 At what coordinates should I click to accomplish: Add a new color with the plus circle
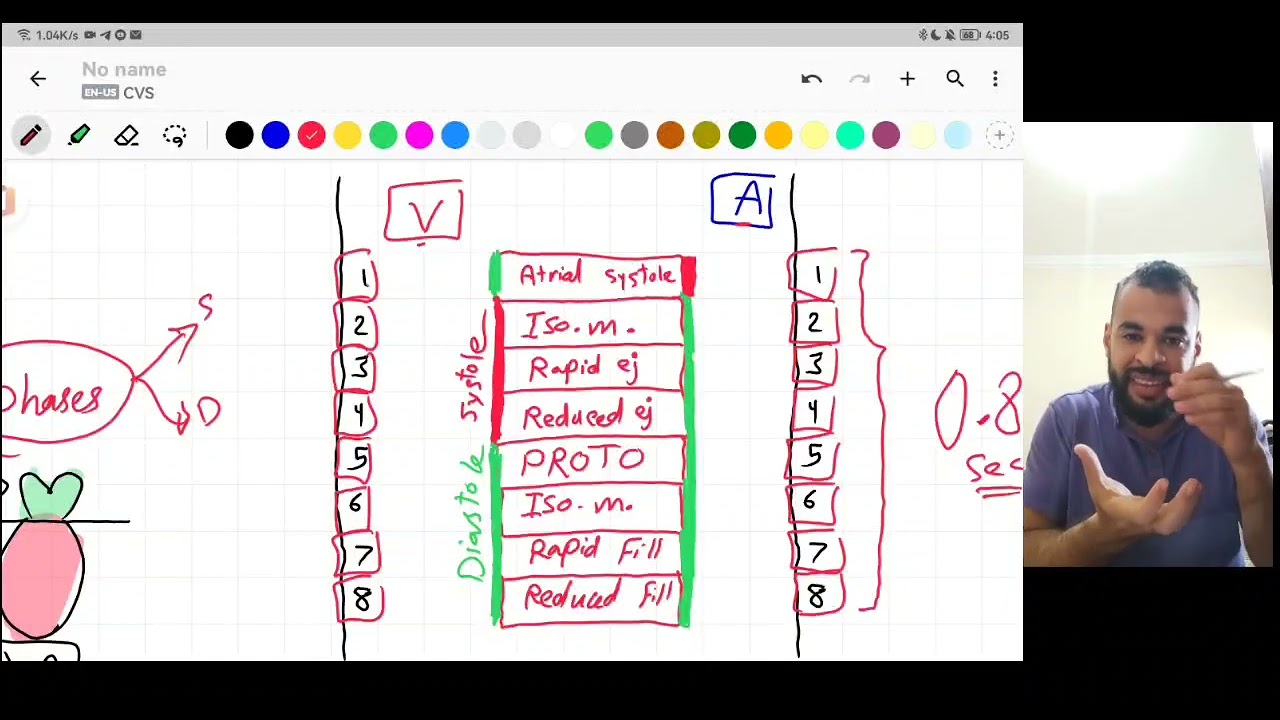[x=999, y=135]
